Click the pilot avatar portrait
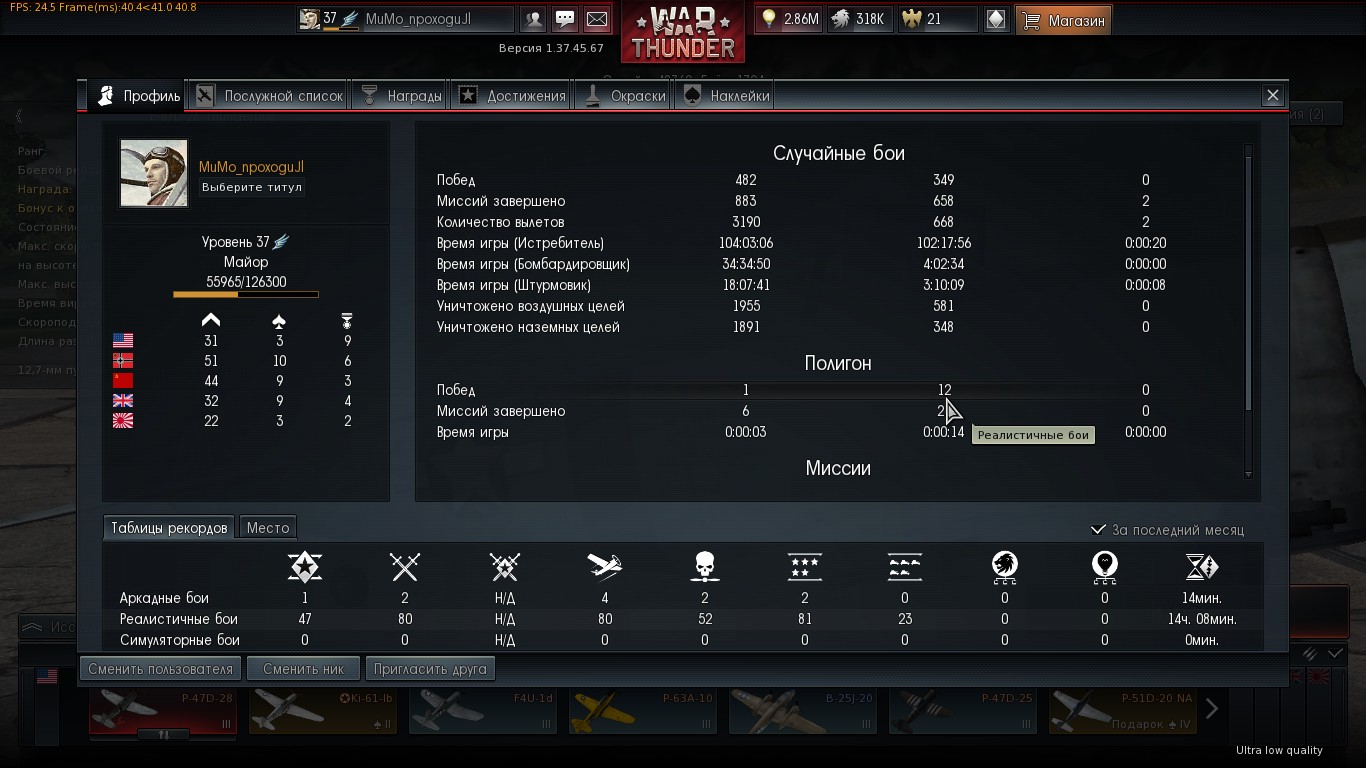 [x=154, y=173]
